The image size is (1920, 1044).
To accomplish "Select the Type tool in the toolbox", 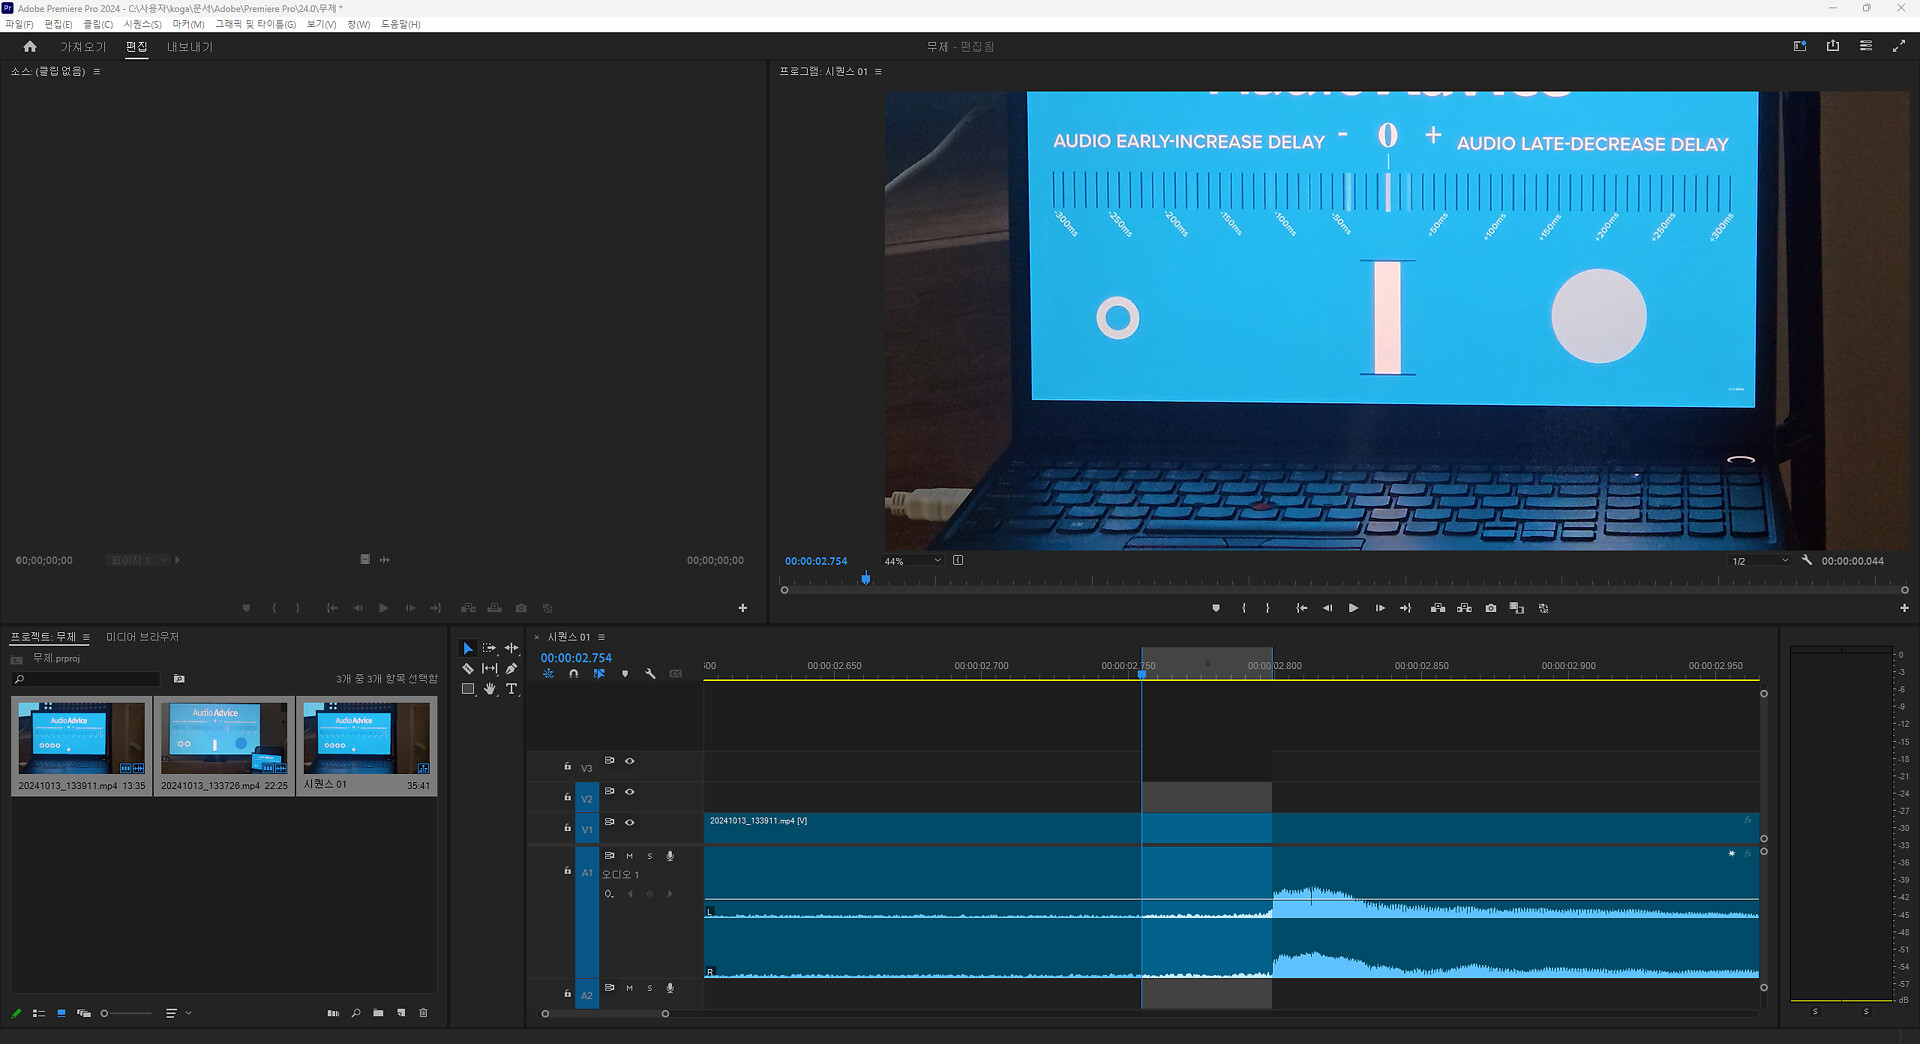I will [511, 689].
